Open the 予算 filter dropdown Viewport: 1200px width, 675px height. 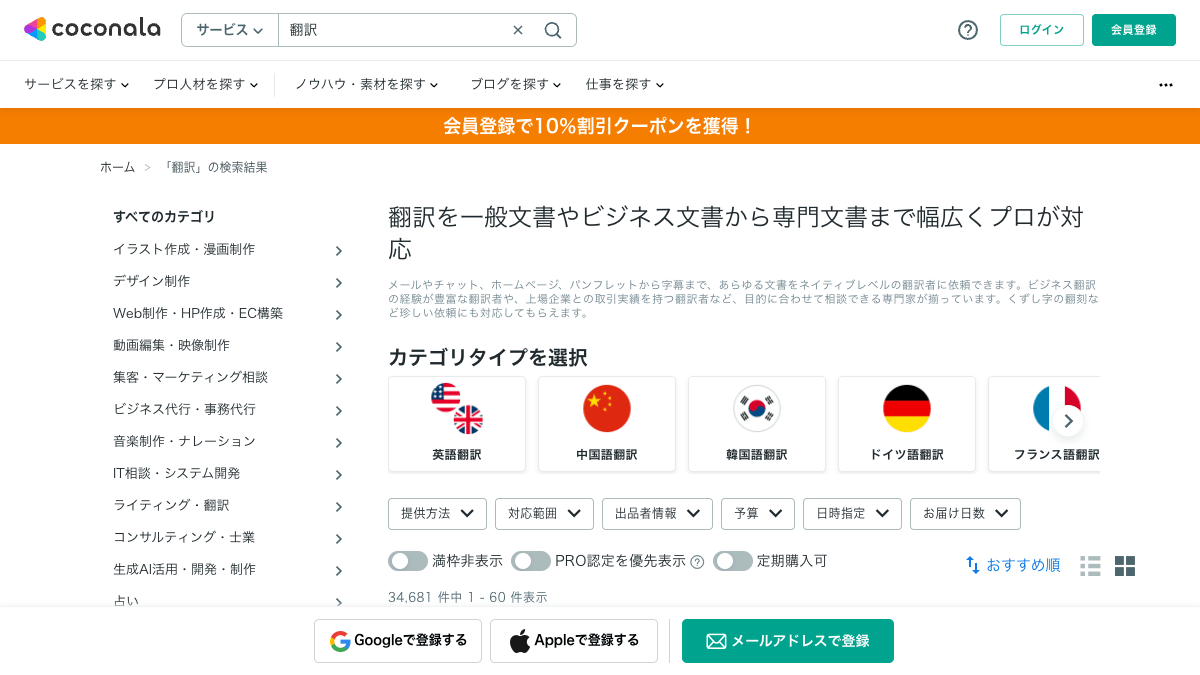(758, 513)
